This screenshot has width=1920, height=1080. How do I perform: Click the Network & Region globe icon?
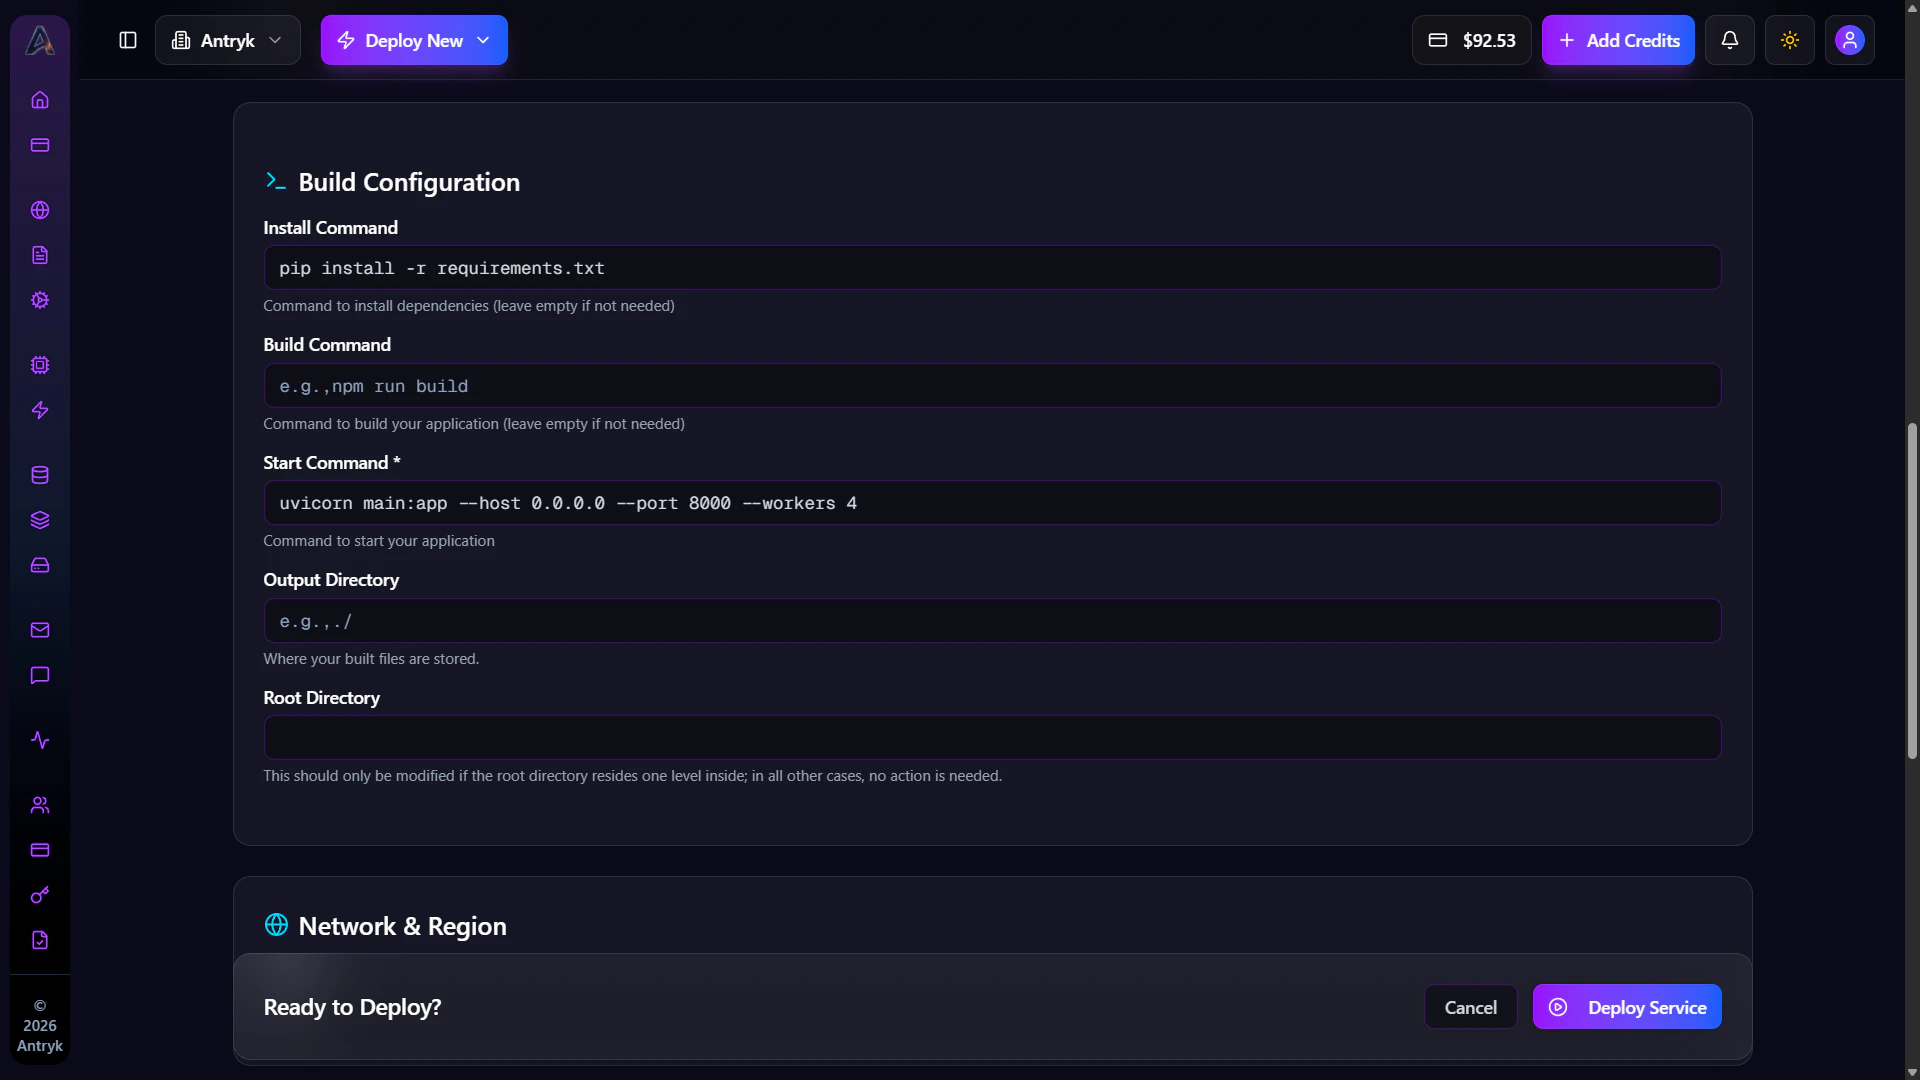coord(276,925)
